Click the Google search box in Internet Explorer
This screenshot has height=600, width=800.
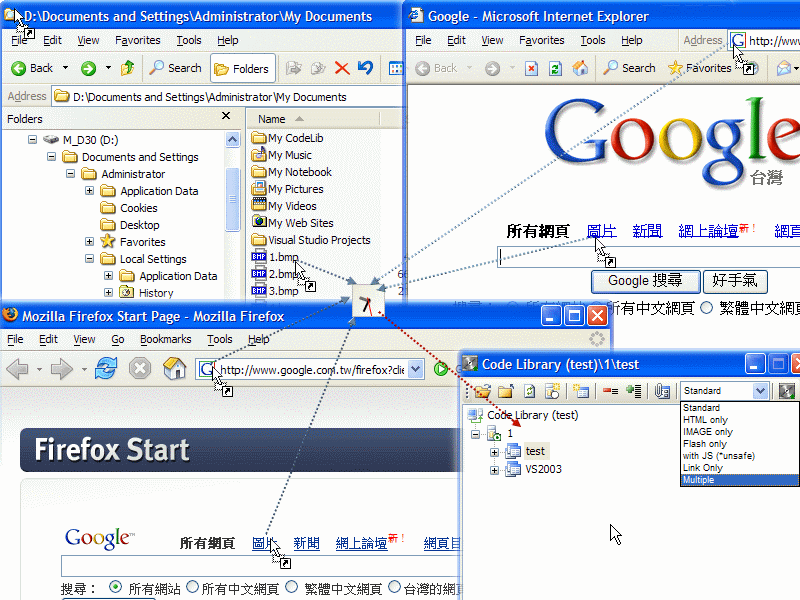point(648,257)
